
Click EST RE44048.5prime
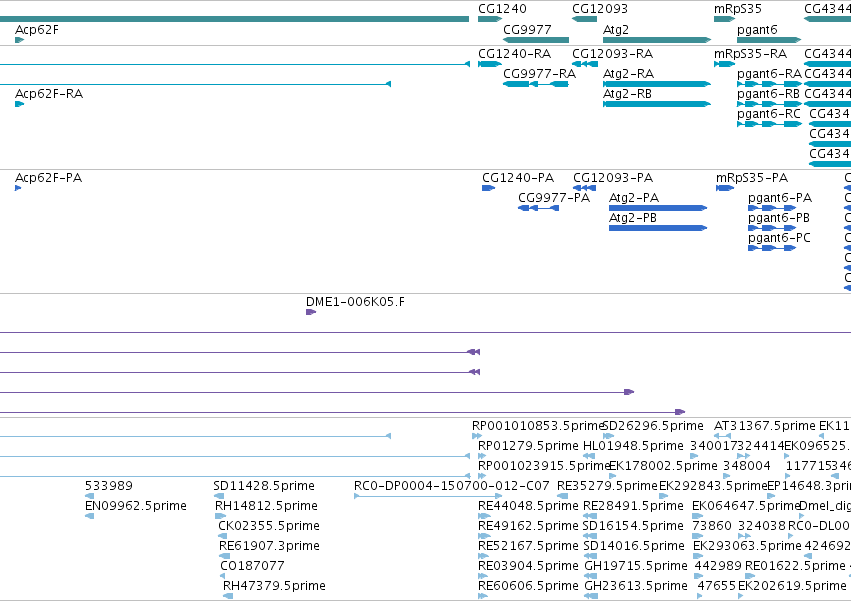(528, 506)
